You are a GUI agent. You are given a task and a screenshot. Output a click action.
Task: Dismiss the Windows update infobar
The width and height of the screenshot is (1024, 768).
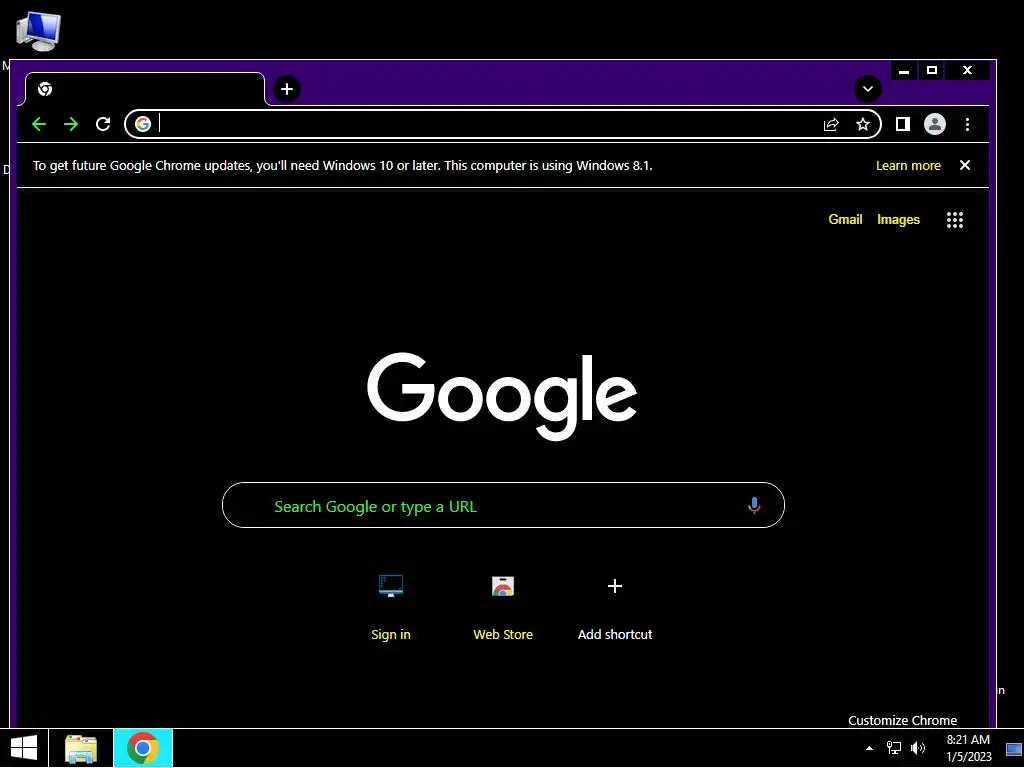tap(965, 165)
